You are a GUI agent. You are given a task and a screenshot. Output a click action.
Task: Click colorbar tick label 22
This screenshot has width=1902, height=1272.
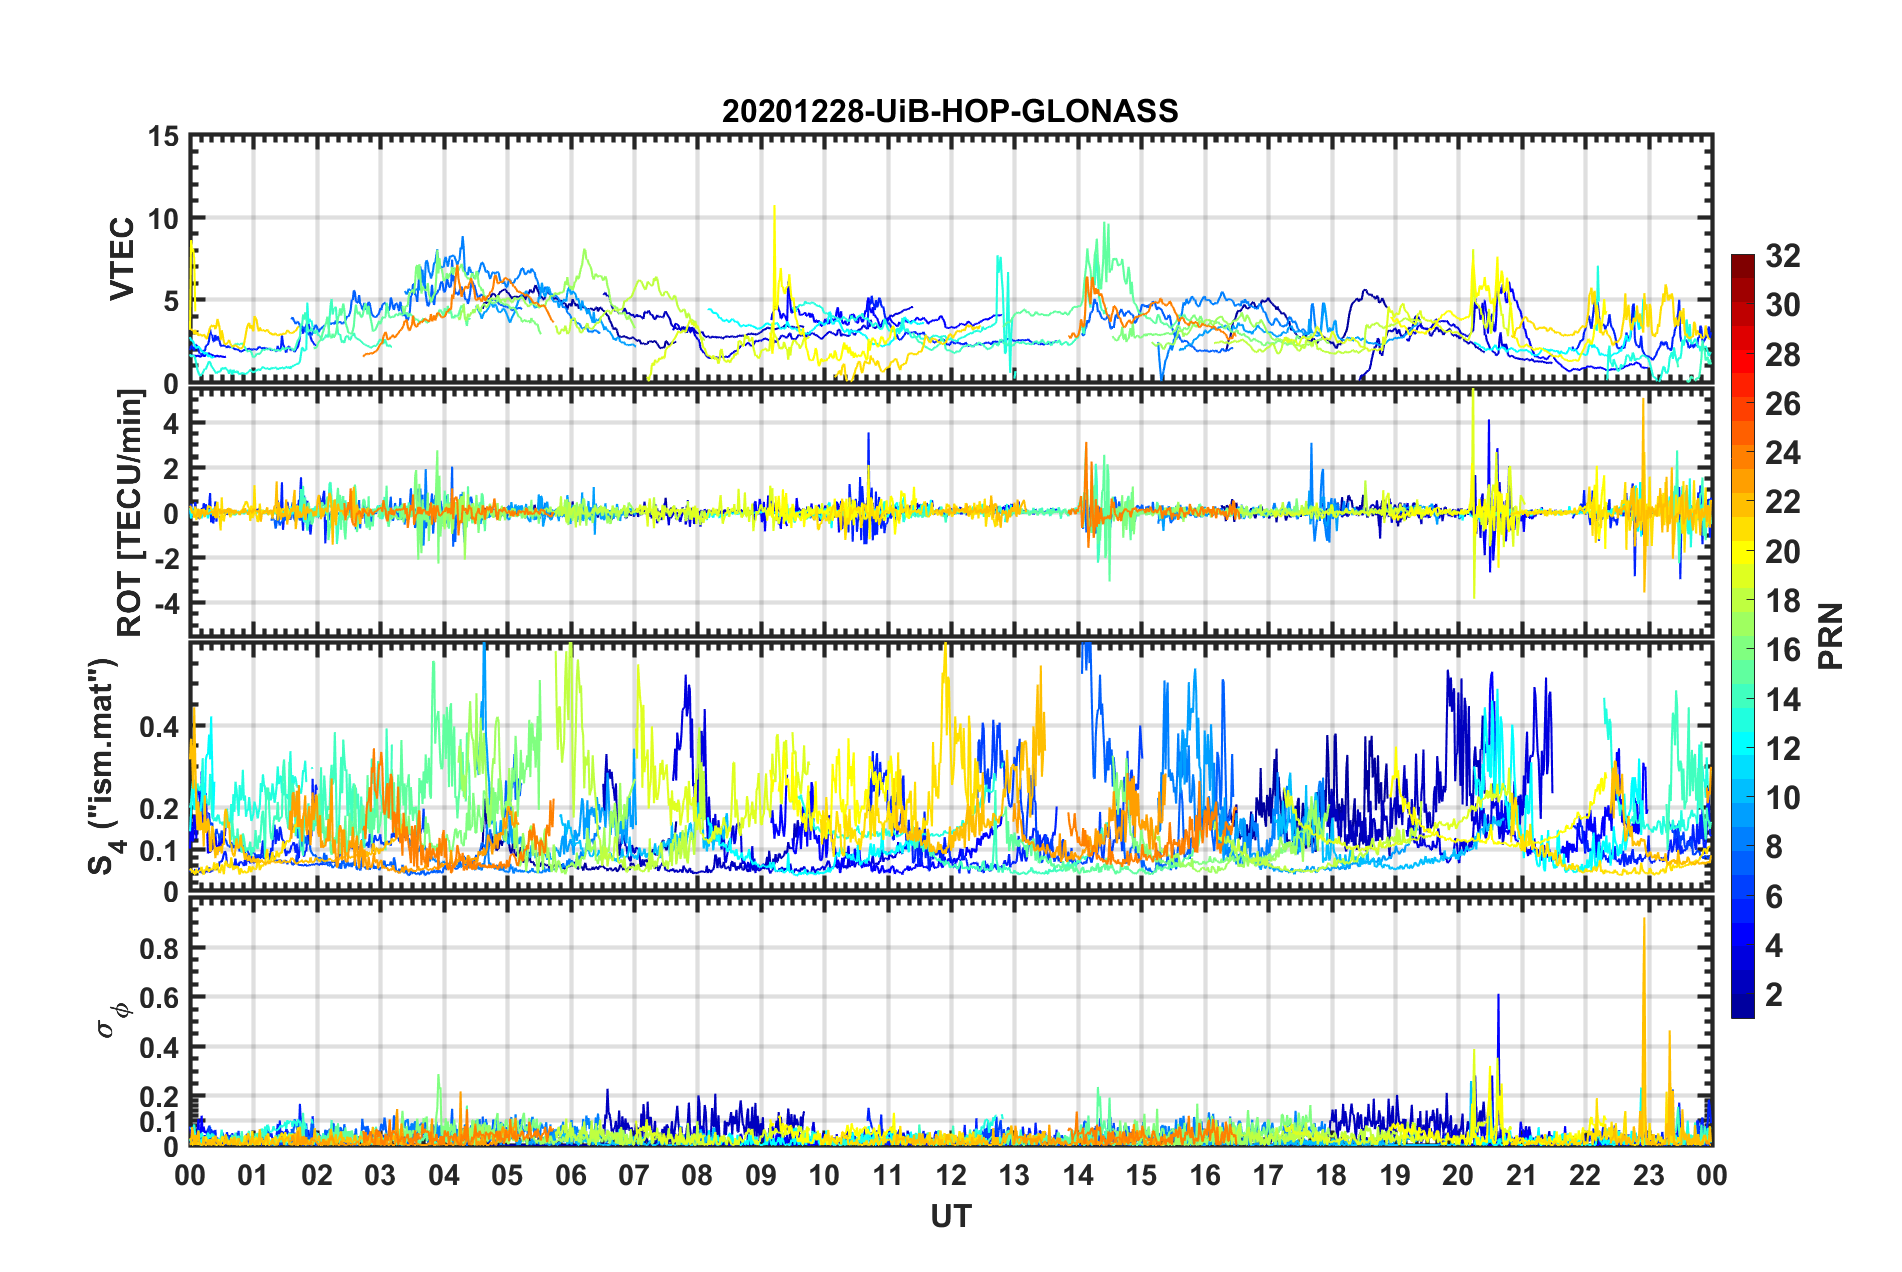pos(1783,502)
